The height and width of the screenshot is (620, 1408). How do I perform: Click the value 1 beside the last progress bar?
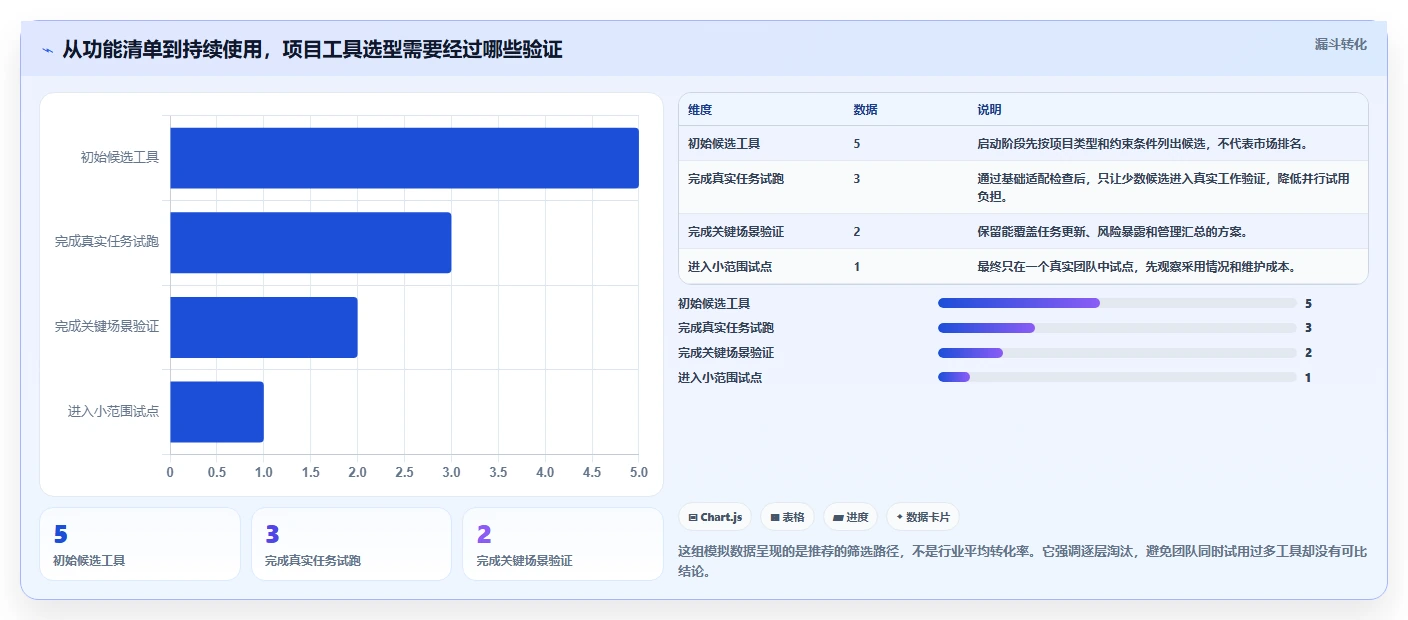point(1308,377)
